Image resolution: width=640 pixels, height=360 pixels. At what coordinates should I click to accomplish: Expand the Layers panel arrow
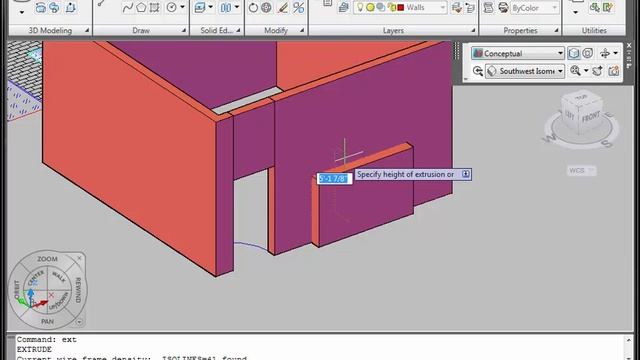(473, 30)
